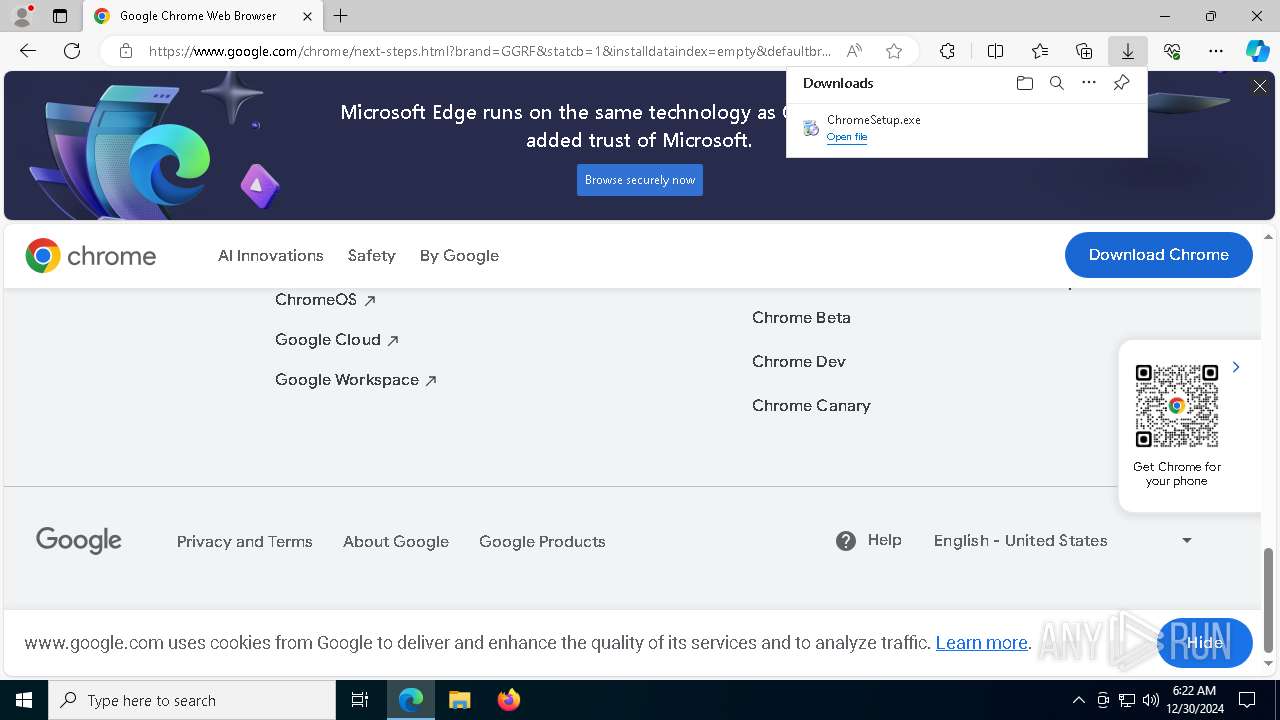This screenshot has width=1280, height=720.
Task: Open Safety menu item
Action: pos(372,256)
